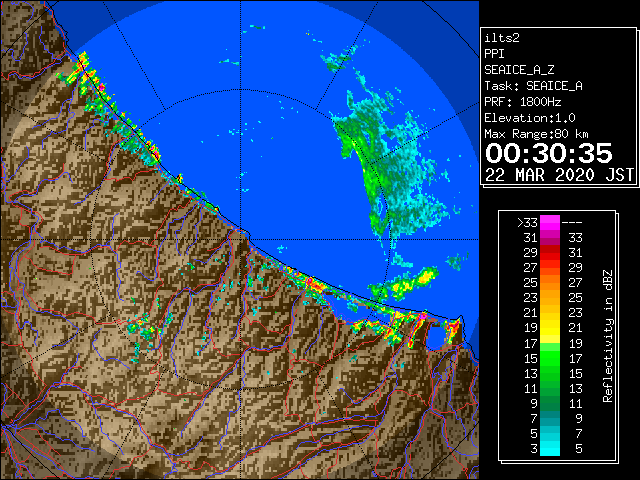640x480 pixels.
Task: Pick the red 29–31 dBZ legend band
Action: [x=550, y=253]
